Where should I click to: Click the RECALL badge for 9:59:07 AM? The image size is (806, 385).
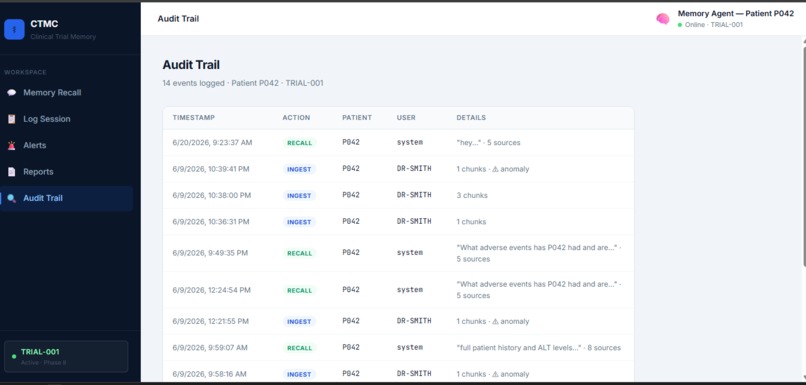pyautogui.click(x=299, y=348)
